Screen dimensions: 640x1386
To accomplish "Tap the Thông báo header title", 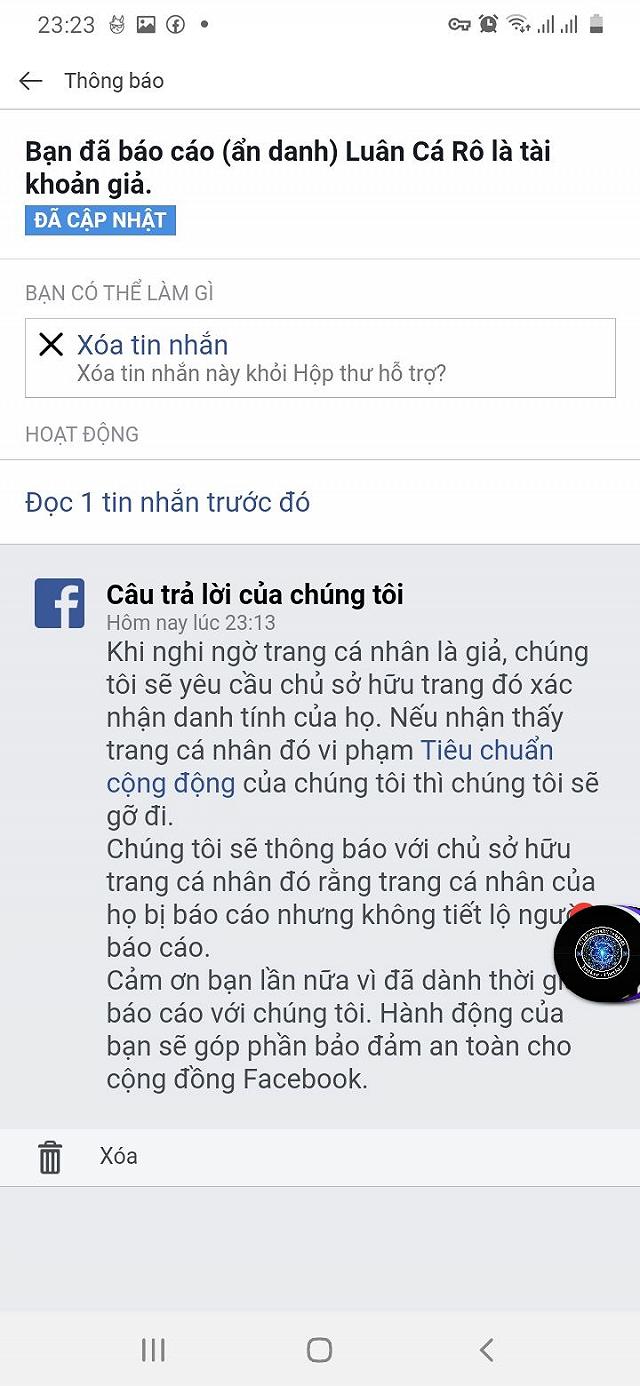I will click(114, 81).
